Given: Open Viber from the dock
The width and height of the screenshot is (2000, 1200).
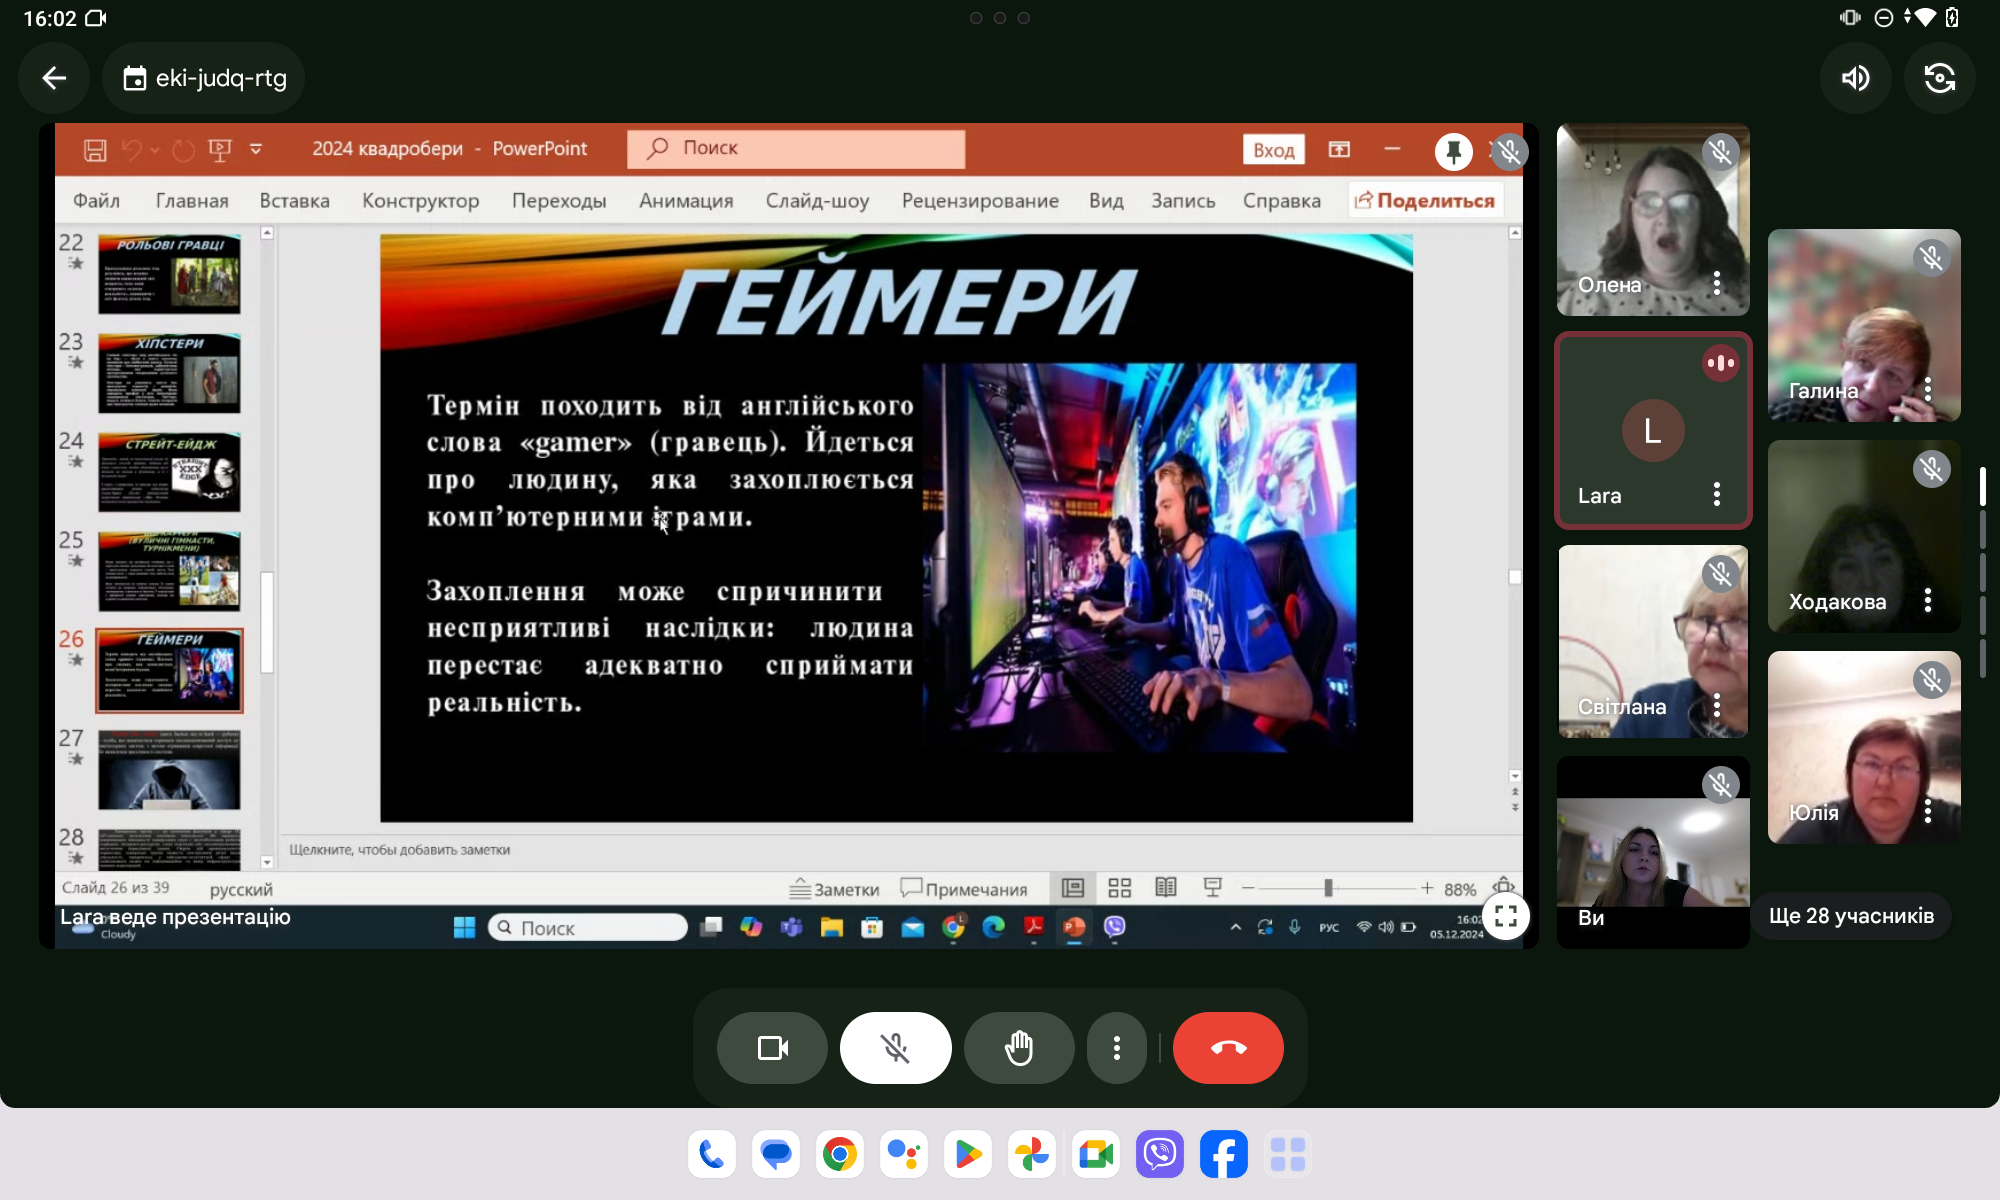Looking at the screenshot, I should [1159, 1155].
